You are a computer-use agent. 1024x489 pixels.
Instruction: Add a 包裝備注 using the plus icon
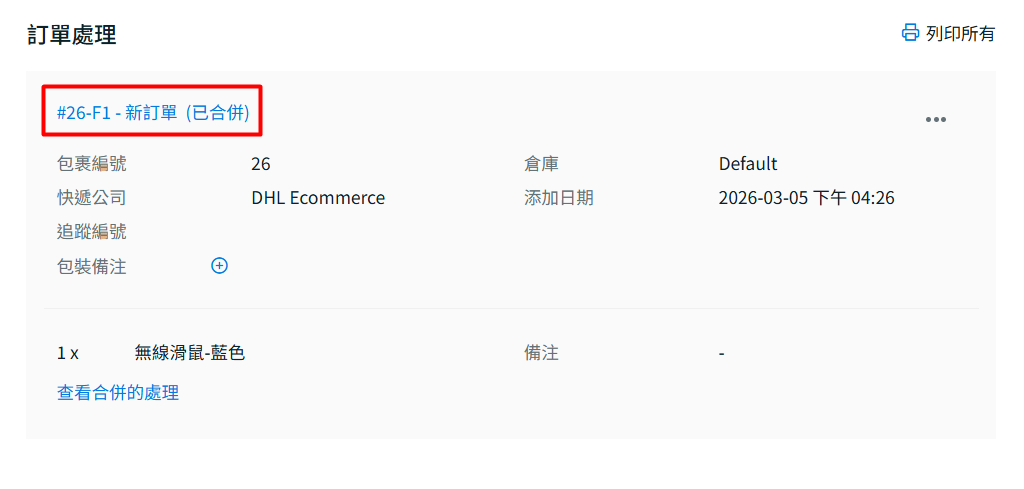220,266
